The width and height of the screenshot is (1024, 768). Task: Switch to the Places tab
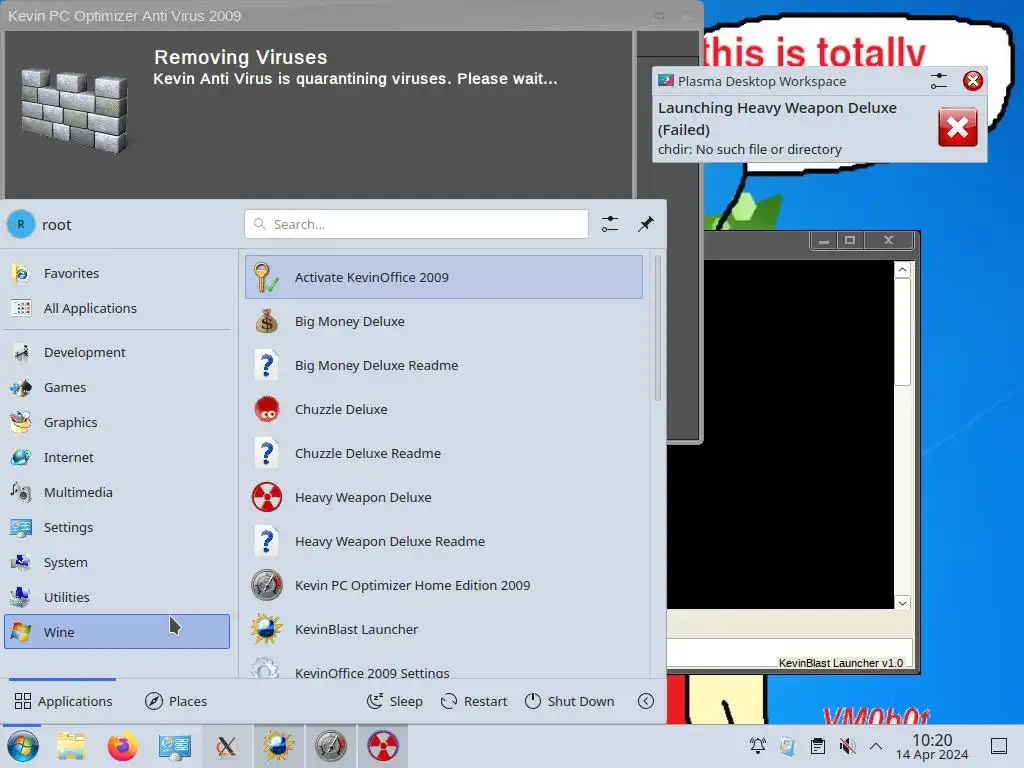tap(176, 701)
